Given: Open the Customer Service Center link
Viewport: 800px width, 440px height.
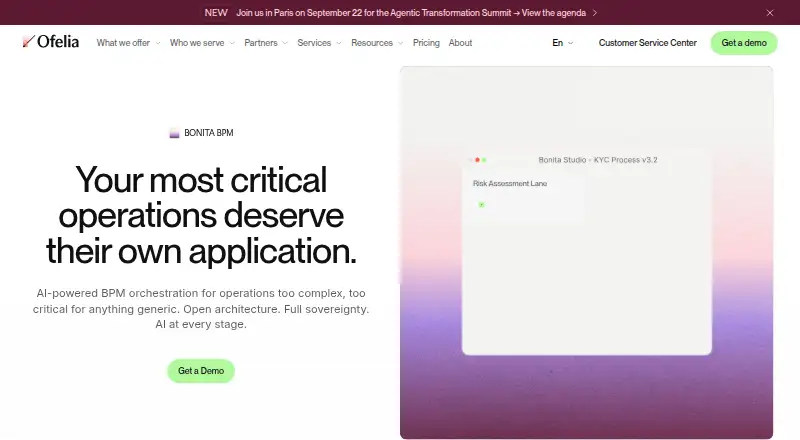Looking at the screenshot, I should [x=647, y=43].
